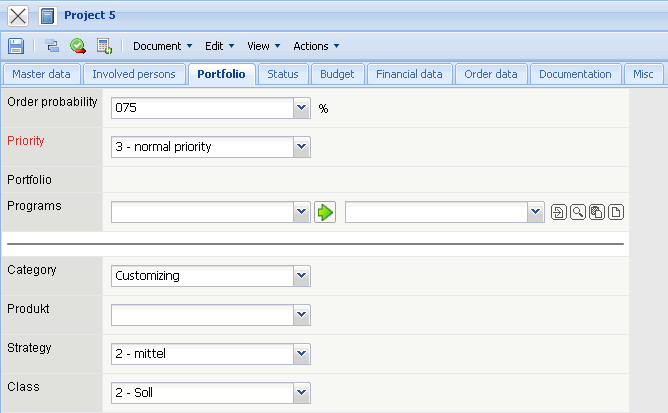Click the new document icon in Programs row
668x413 pixels.
pos(616,212)
